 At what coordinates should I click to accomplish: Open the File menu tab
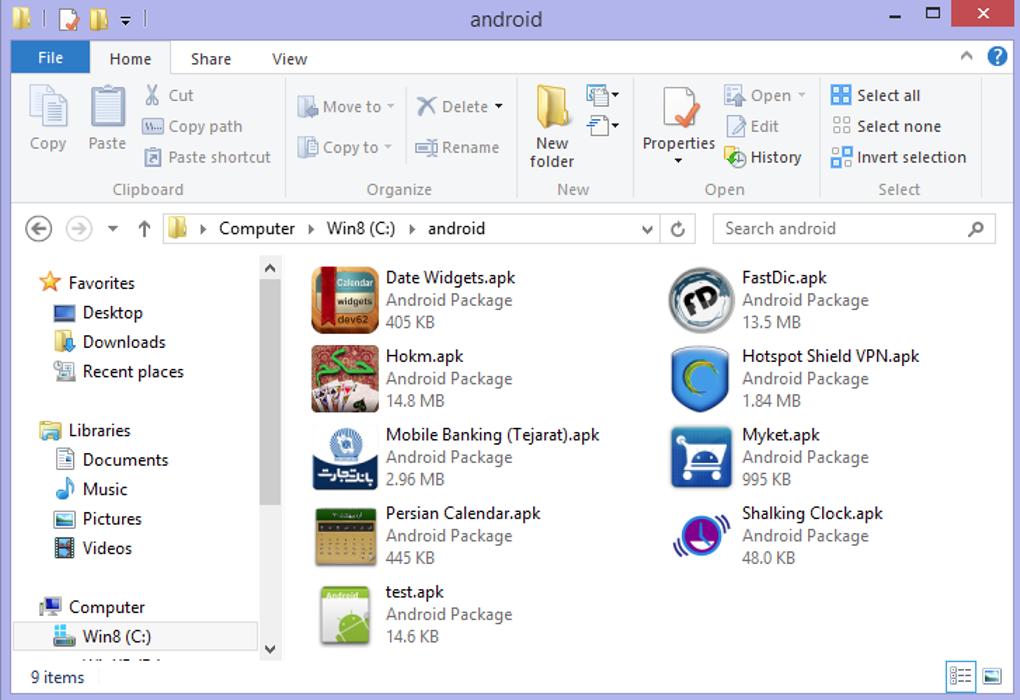pos(50,58)
